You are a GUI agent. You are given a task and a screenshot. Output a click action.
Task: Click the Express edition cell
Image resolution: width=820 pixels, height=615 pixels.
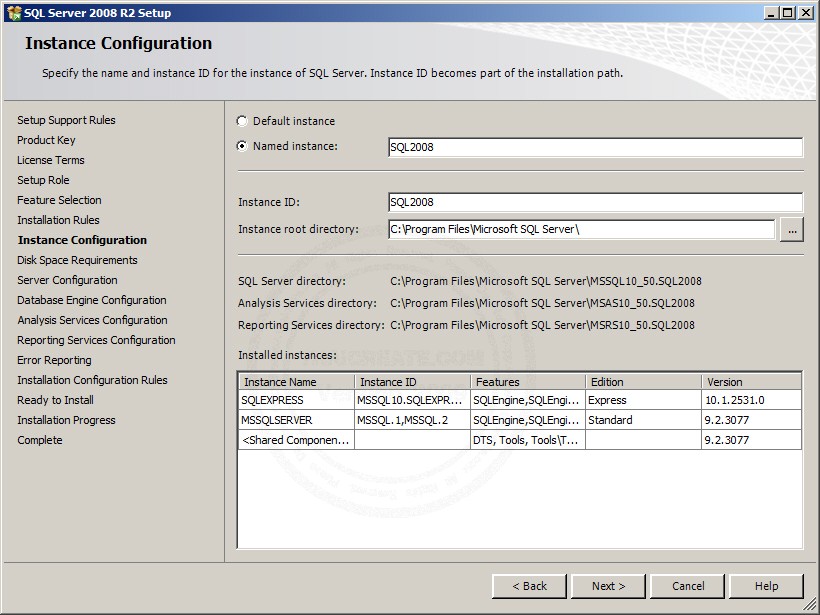pyautogui.click(x=644, y=400)
